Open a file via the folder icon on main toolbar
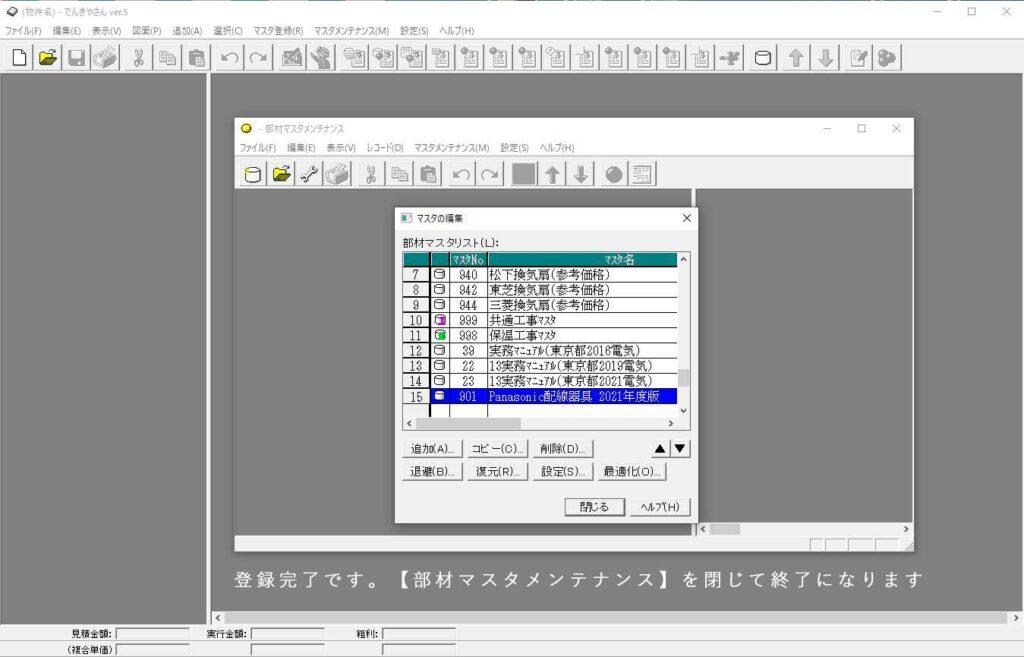Screen dimensions: 1024x657 (x=46, y=57)
